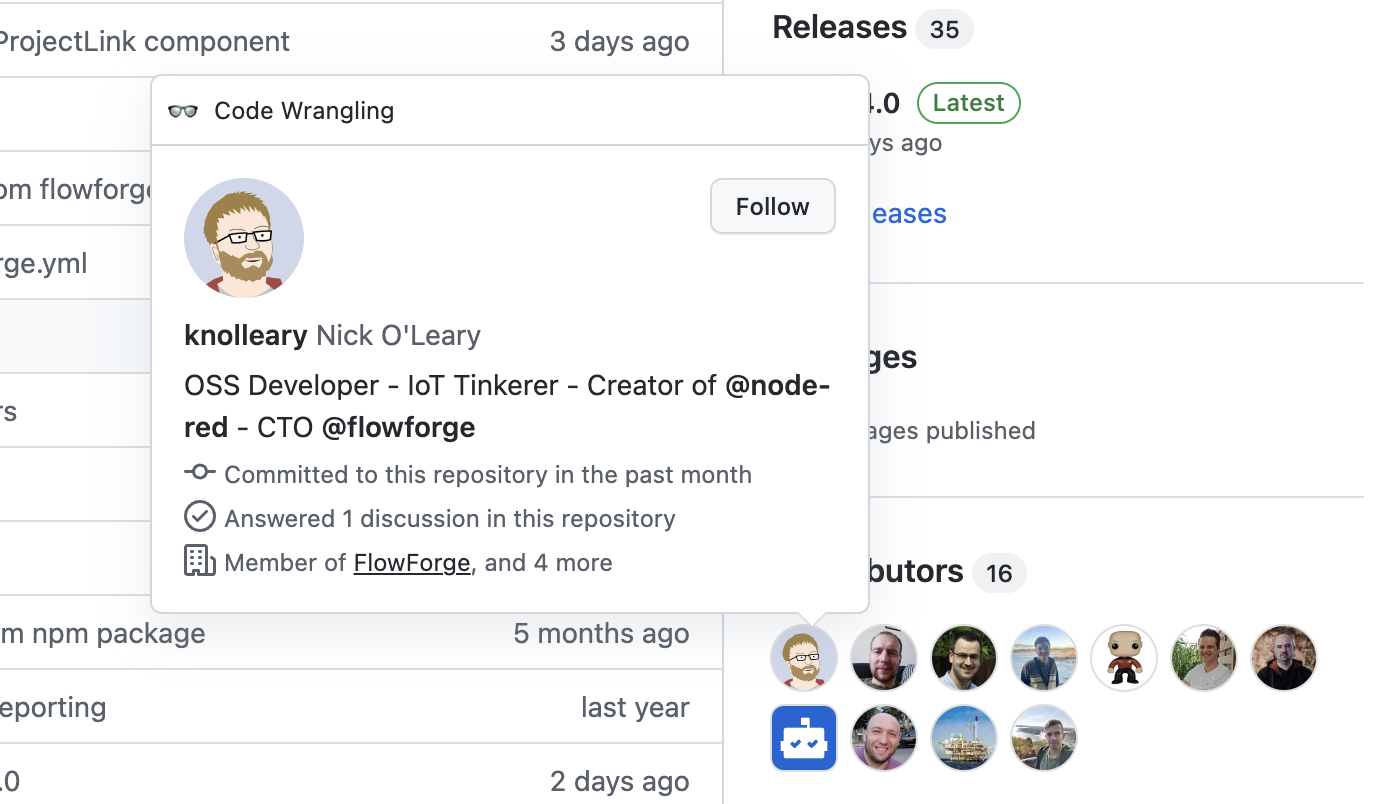Click the 'ages published' packages text
The height and width of the screenshot is (804, 1388).
pyautogui.click(x=952, y=431)
